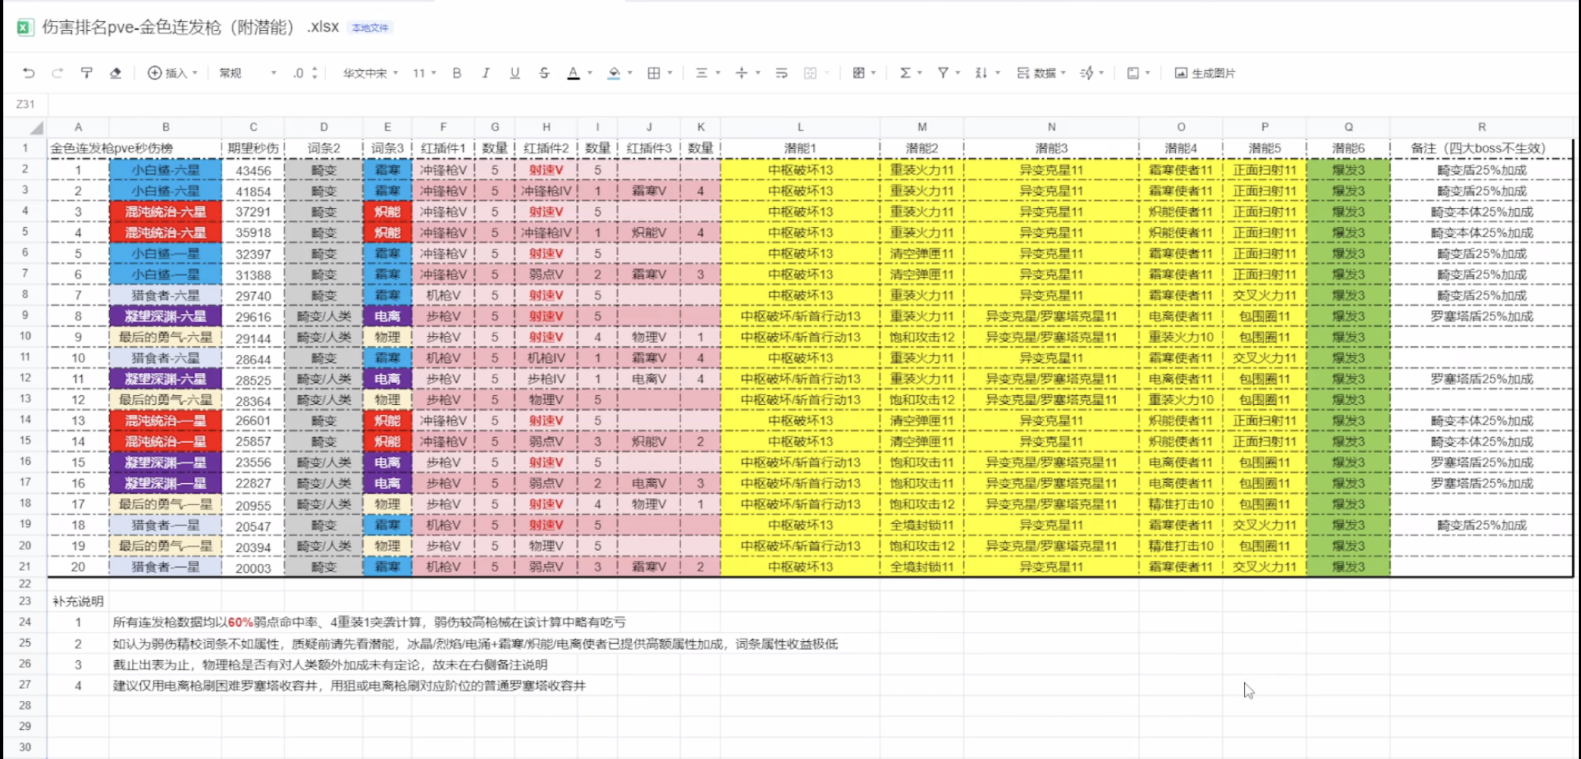Open the fill color dropdown arrow
The image size is (1581, 759).
pyautogui.click(x=630, y=73)
